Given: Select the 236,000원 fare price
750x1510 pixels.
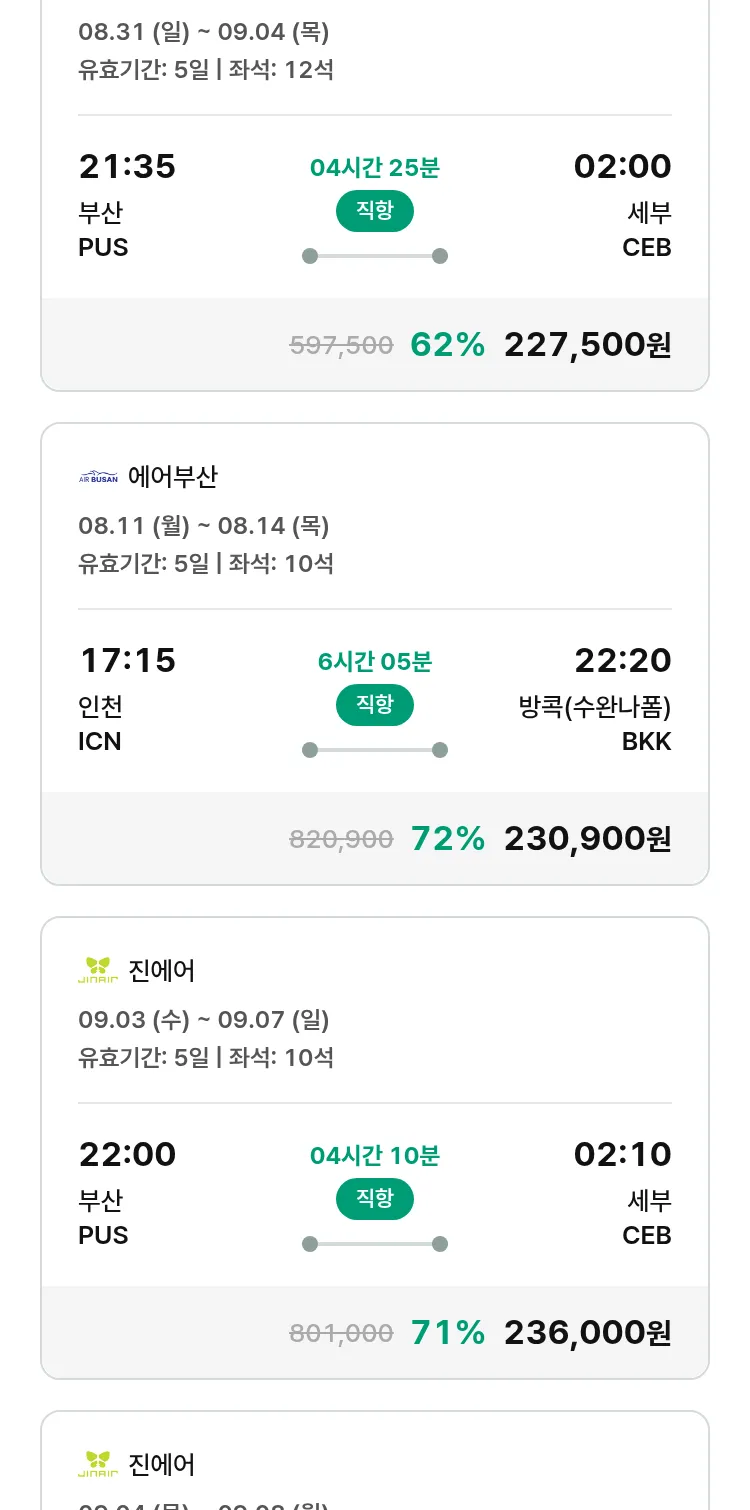Looking at the screenshot, I should click(587, 1333).
